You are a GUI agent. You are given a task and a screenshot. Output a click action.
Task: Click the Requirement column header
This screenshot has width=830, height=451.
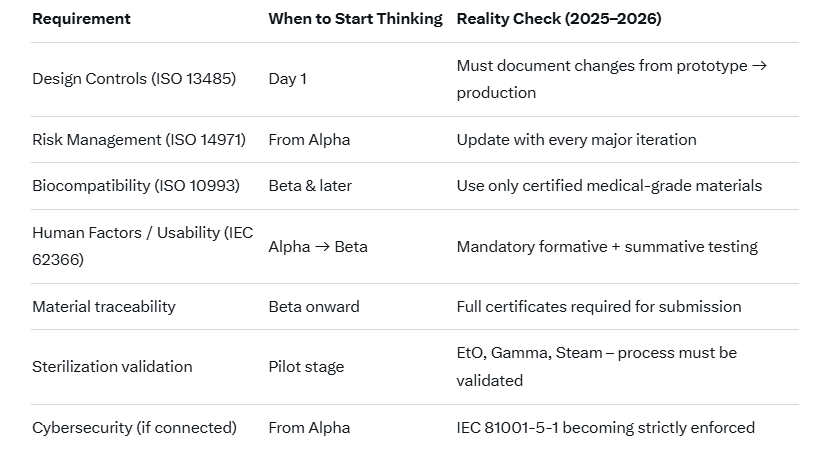(81, 19)
